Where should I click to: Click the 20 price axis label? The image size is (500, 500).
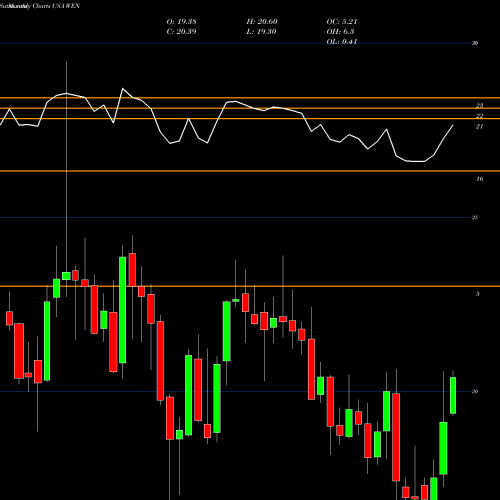[x=475, y=391]
